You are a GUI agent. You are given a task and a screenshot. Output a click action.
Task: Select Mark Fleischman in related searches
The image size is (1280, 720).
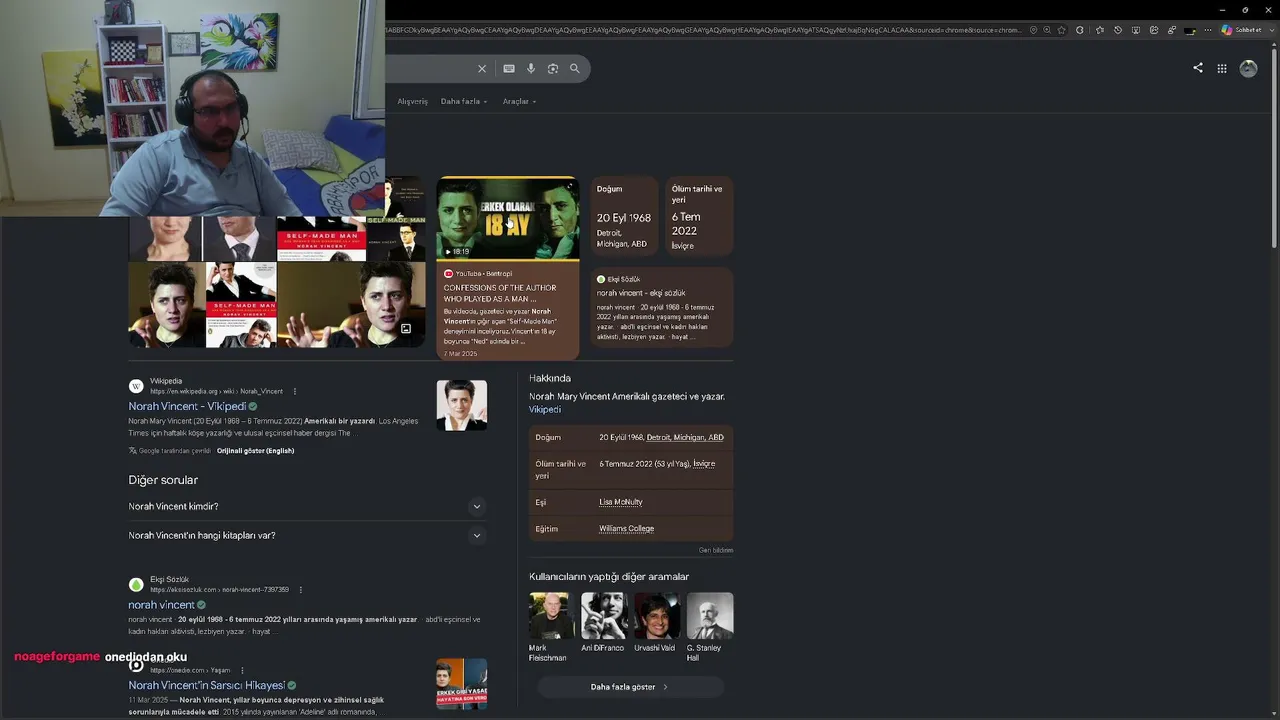[551, 627]
